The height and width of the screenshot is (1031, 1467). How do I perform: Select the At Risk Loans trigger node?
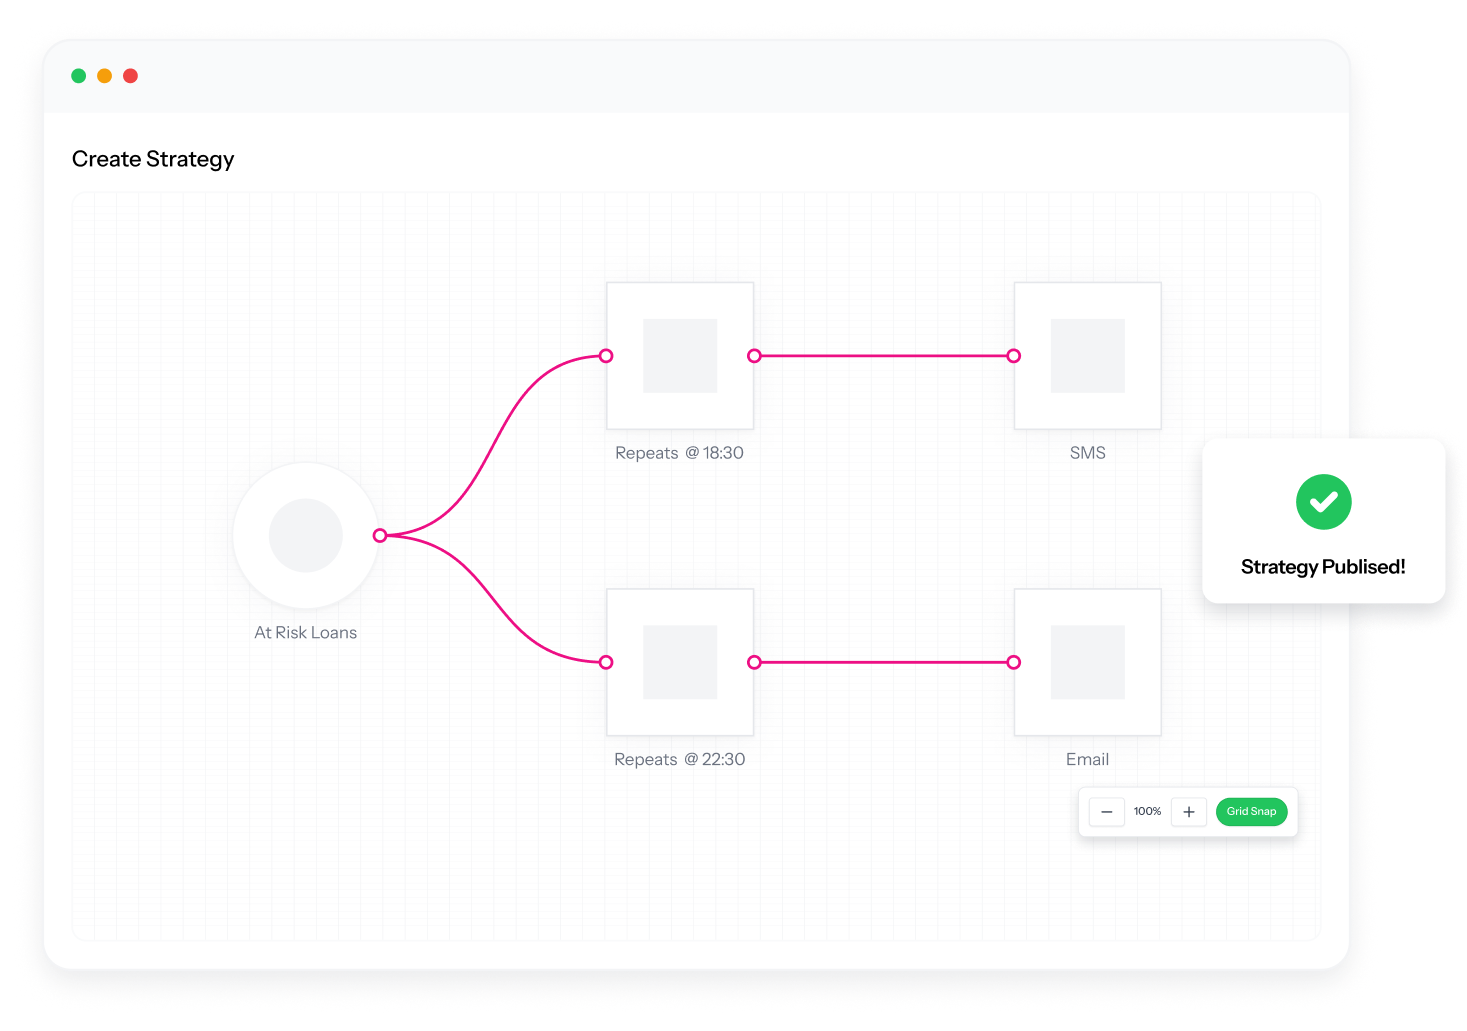(306, 536)
